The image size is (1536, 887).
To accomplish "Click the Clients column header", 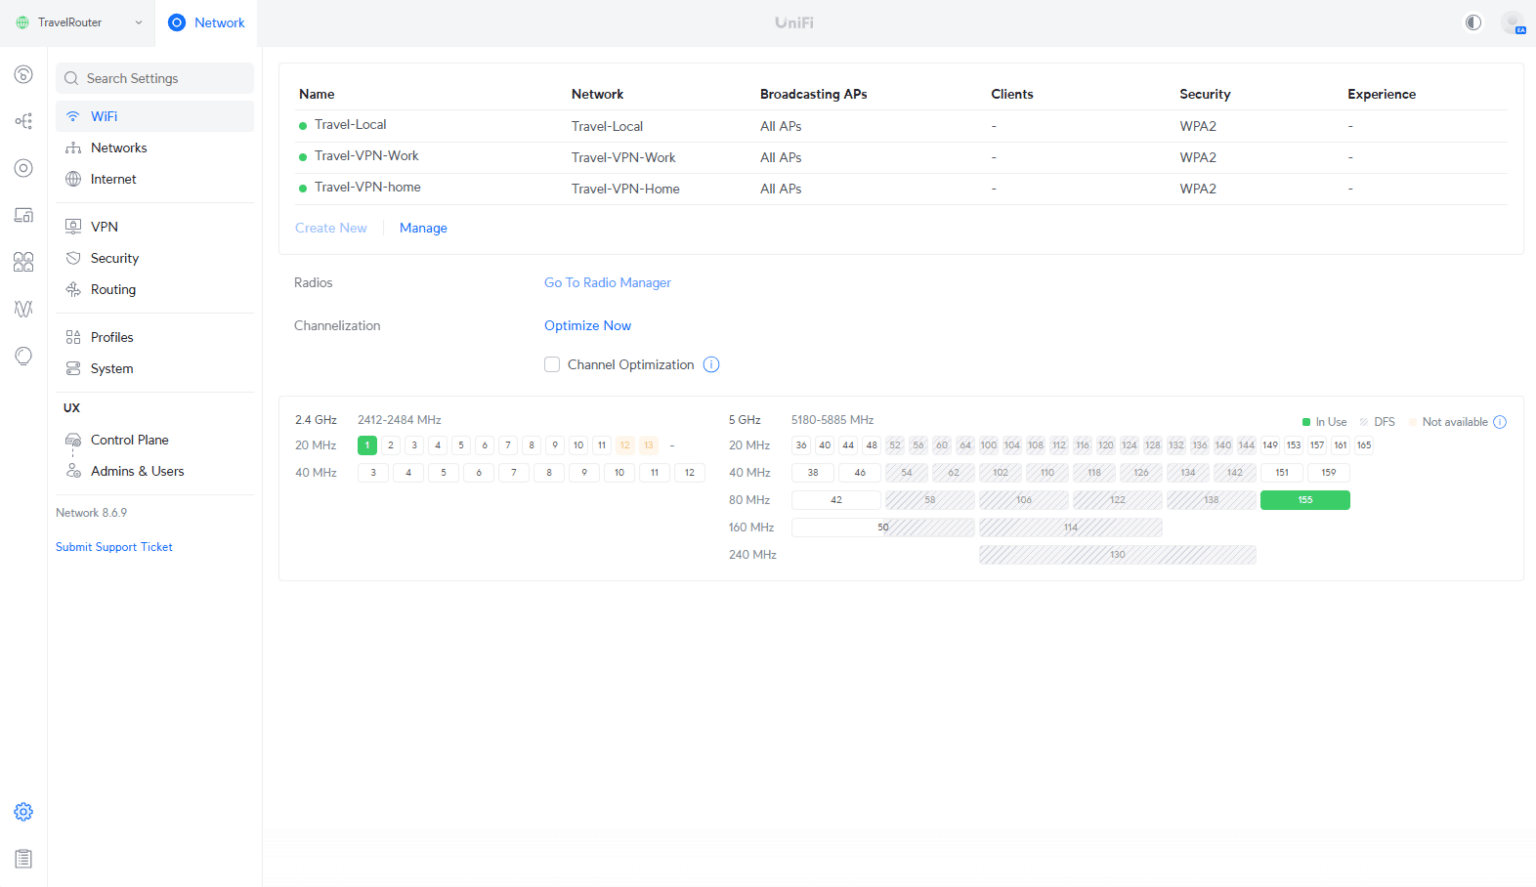I will point(1012,94).
